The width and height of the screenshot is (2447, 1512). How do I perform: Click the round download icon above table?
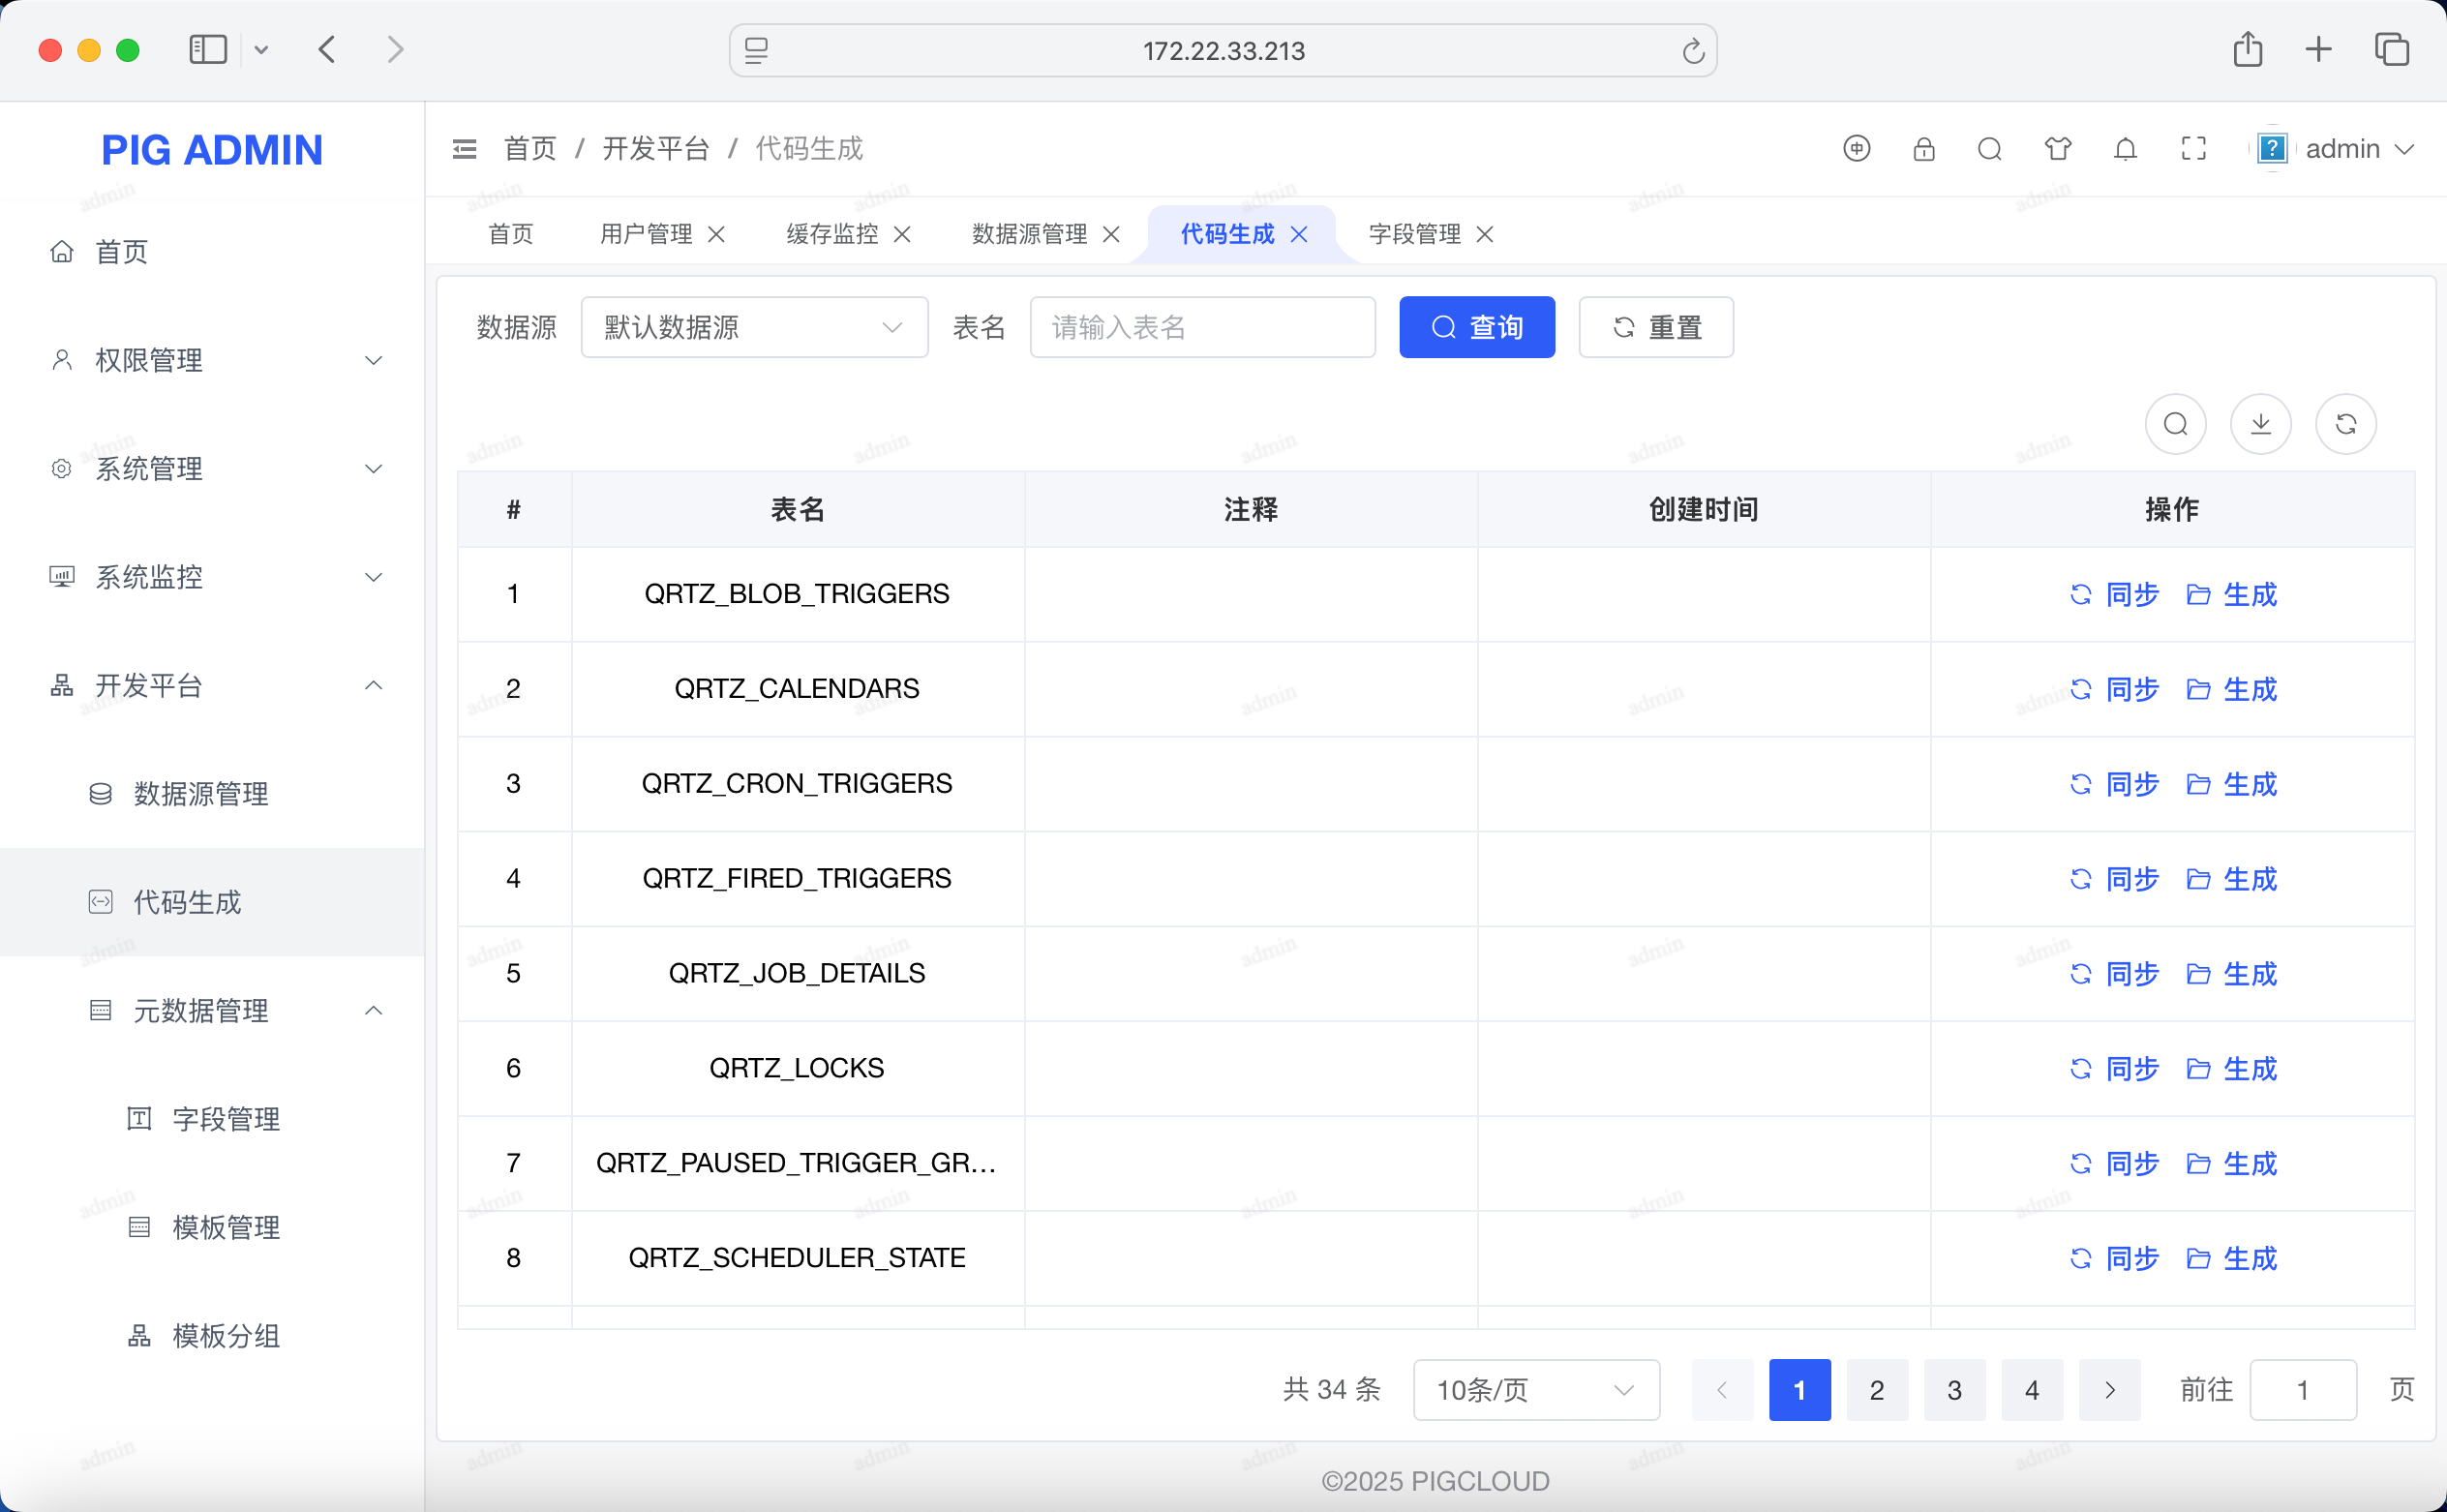pos(2260,424)
